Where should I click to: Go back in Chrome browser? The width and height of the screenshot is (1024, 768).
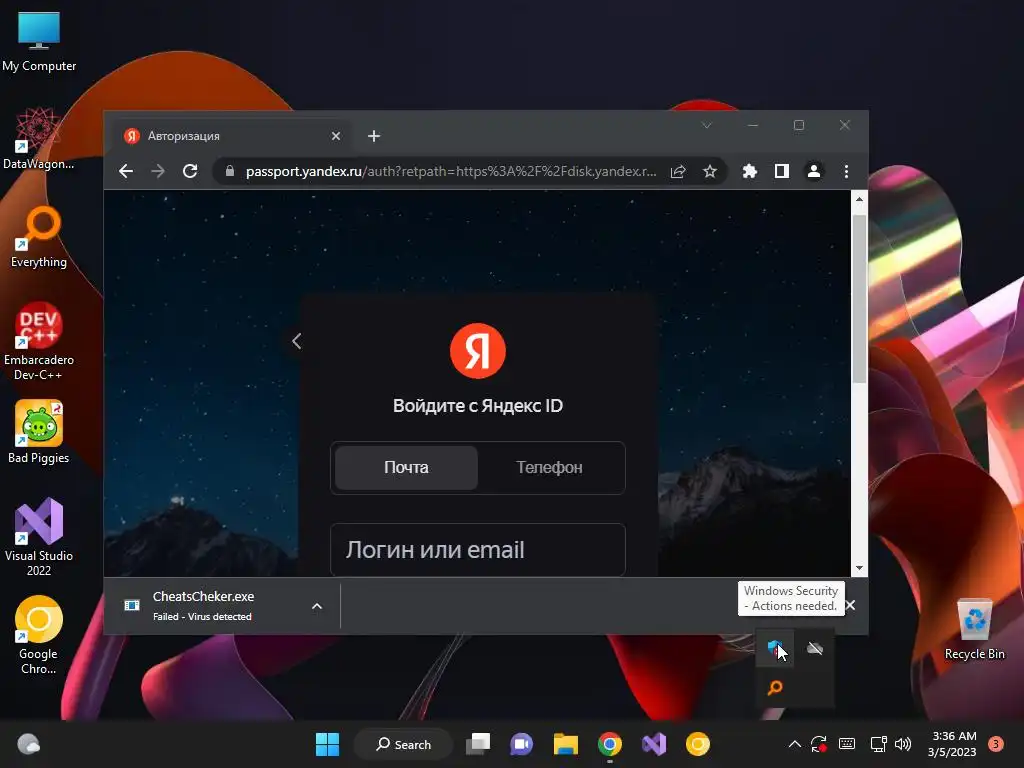click(x=126, y=171)
